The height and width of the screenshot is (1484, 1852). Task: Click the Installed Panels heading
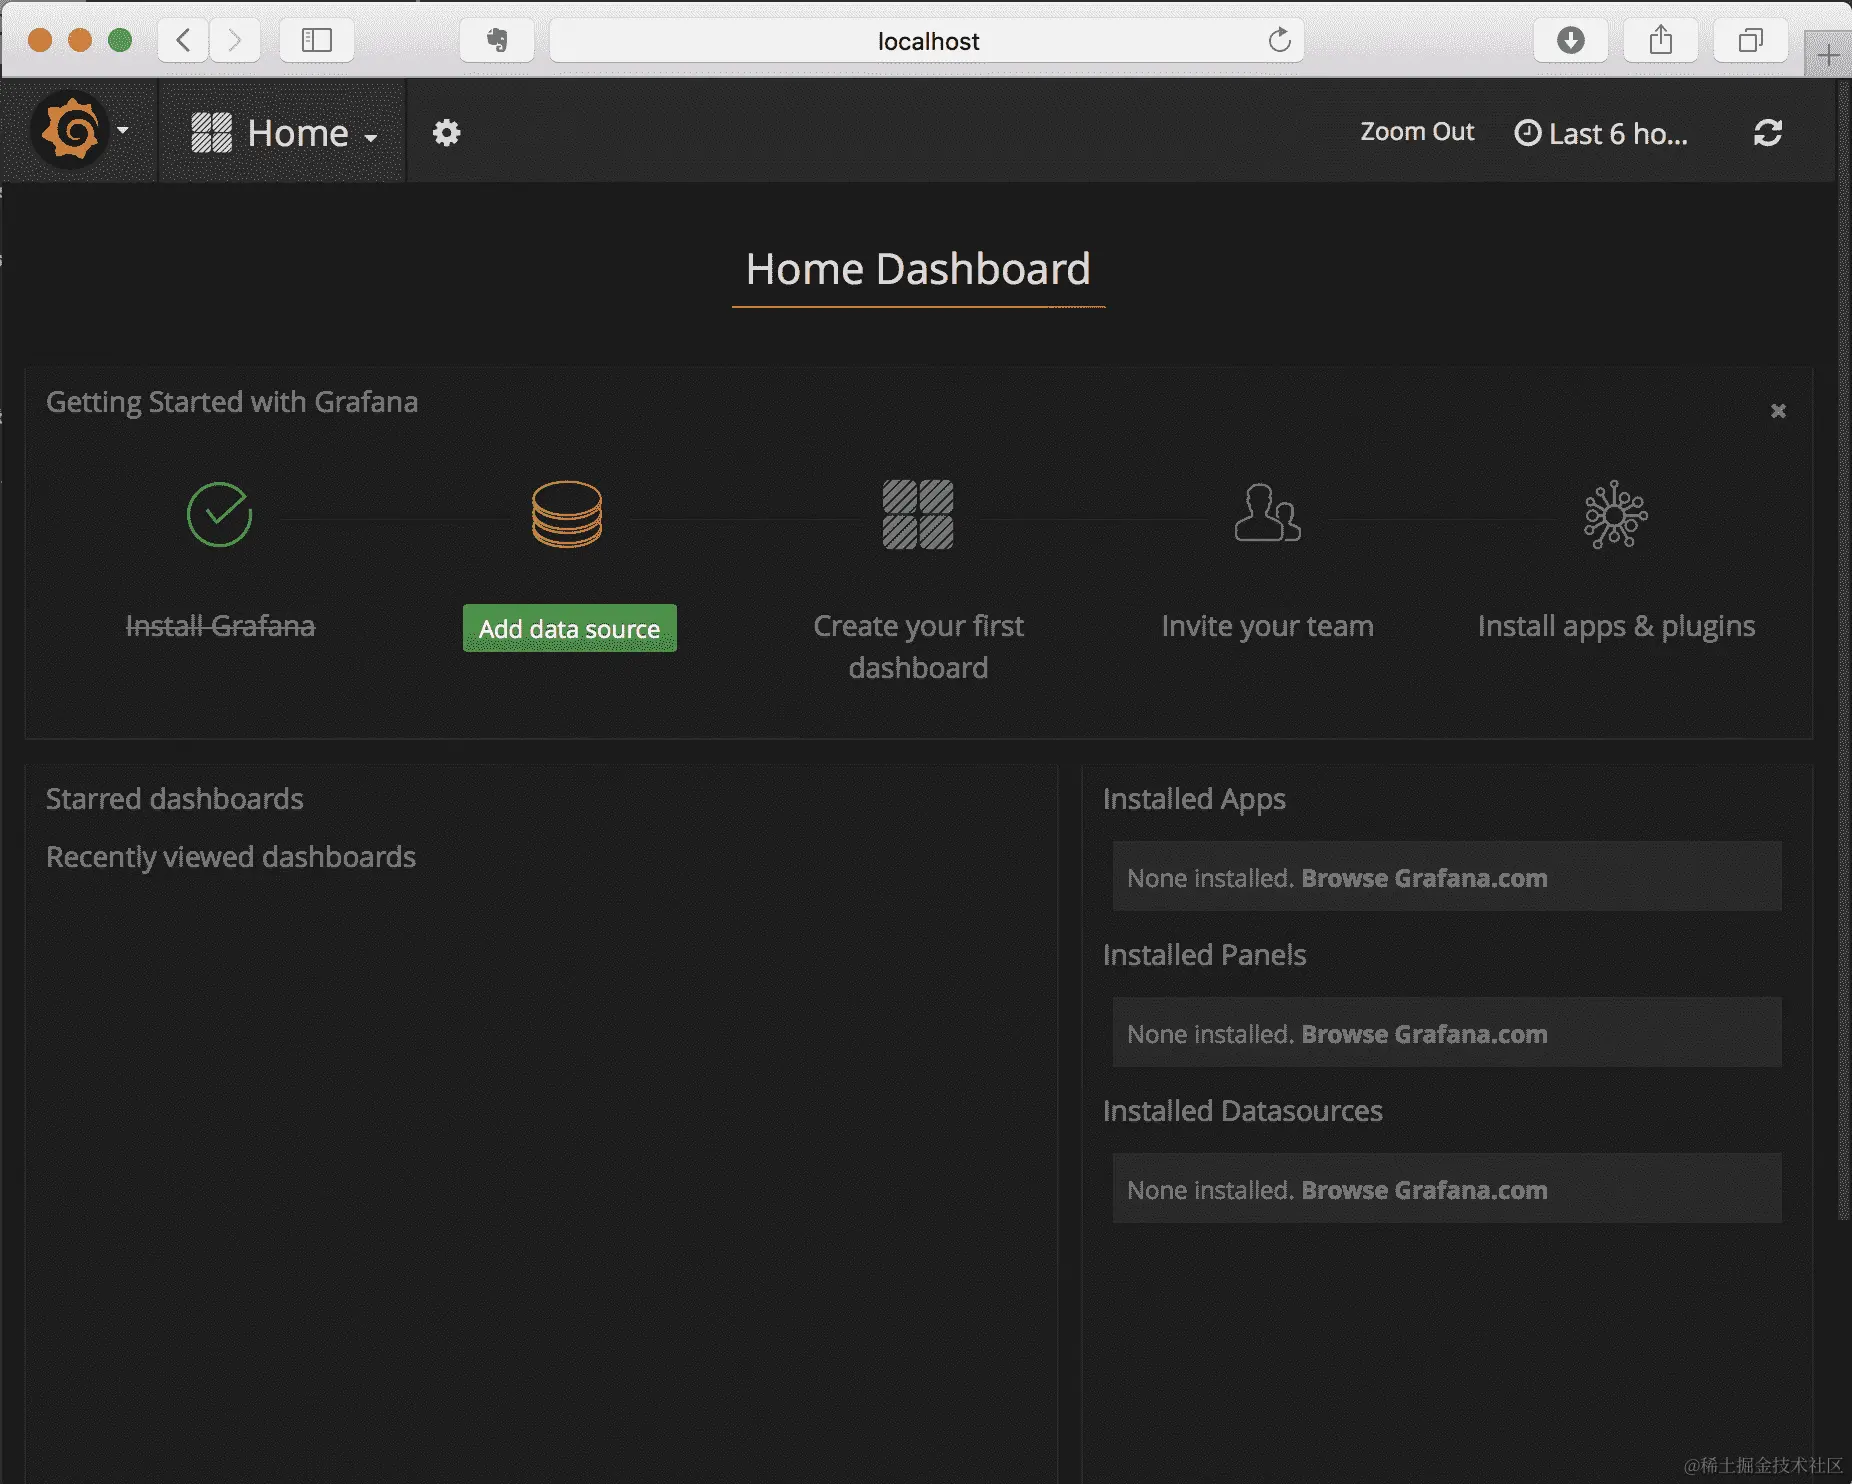[1204, 955]
